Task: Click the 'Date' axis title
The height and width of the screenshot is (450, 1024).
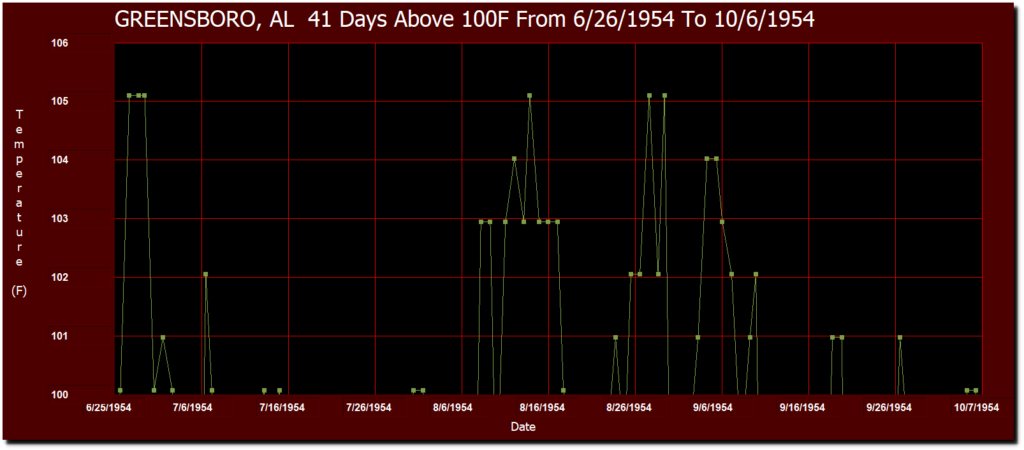Action: 523,427
